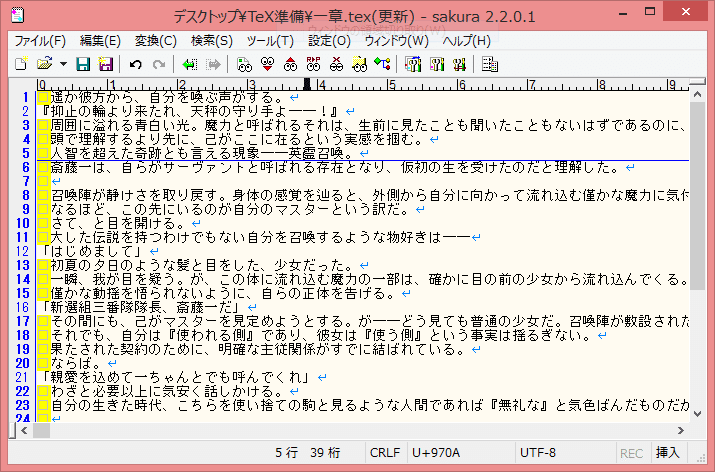Open the 検索(S) menu
715x472 pixels.
click(x=212, y=41)
